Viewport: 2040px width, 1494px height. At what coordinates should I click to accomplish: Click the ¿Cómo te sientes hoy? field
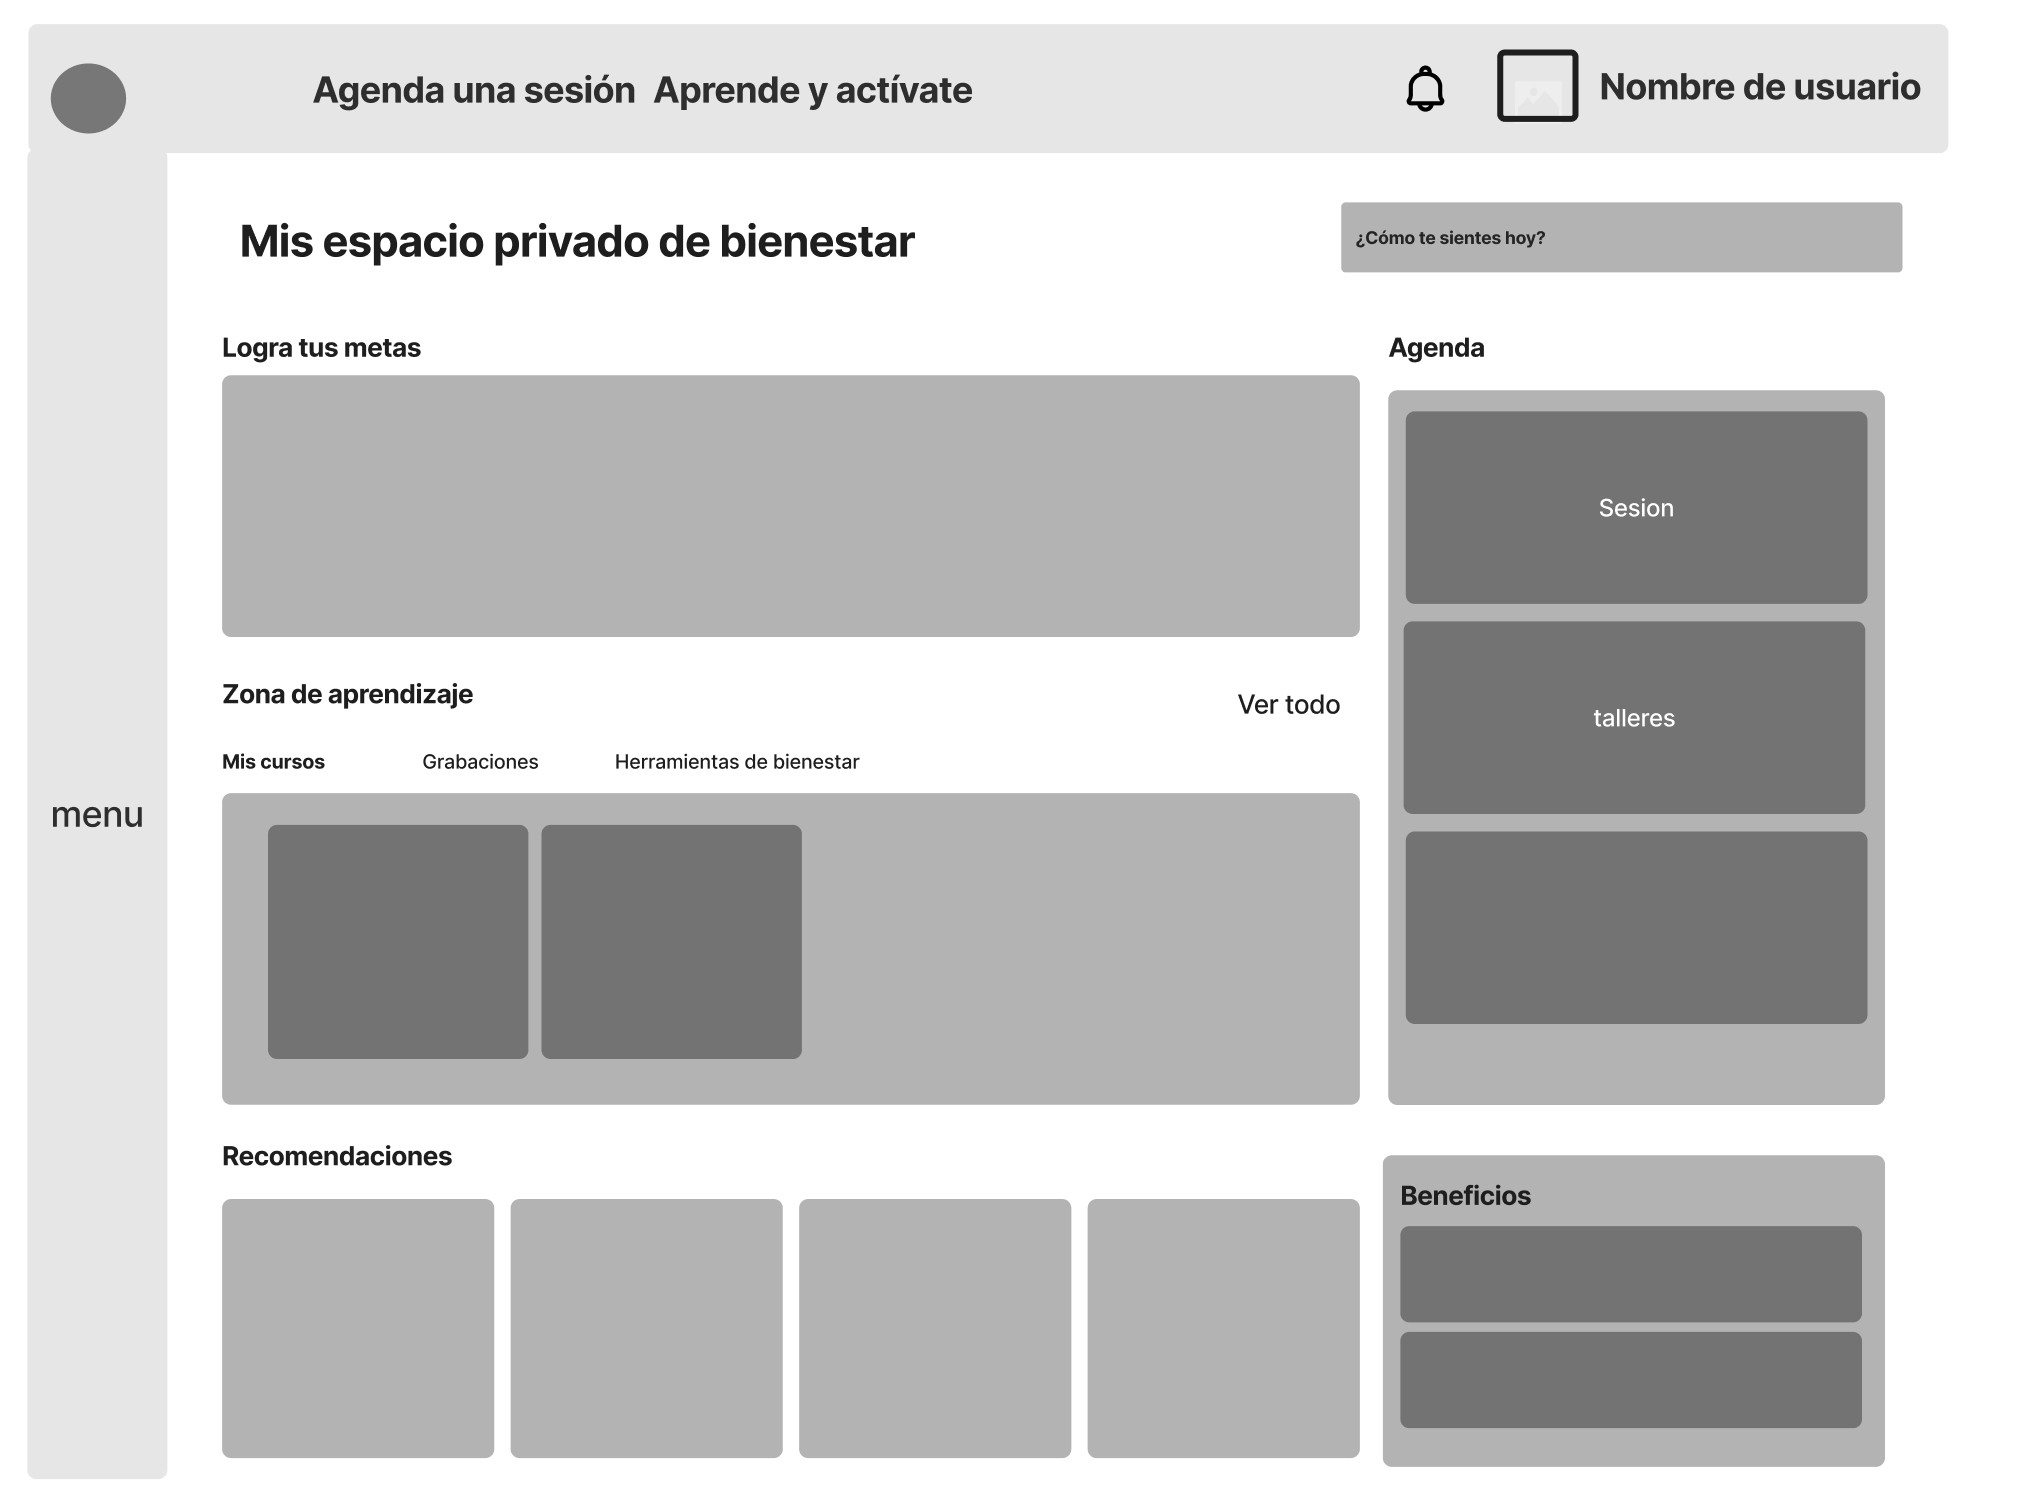pyautogui.click(x=1620, y=237)
